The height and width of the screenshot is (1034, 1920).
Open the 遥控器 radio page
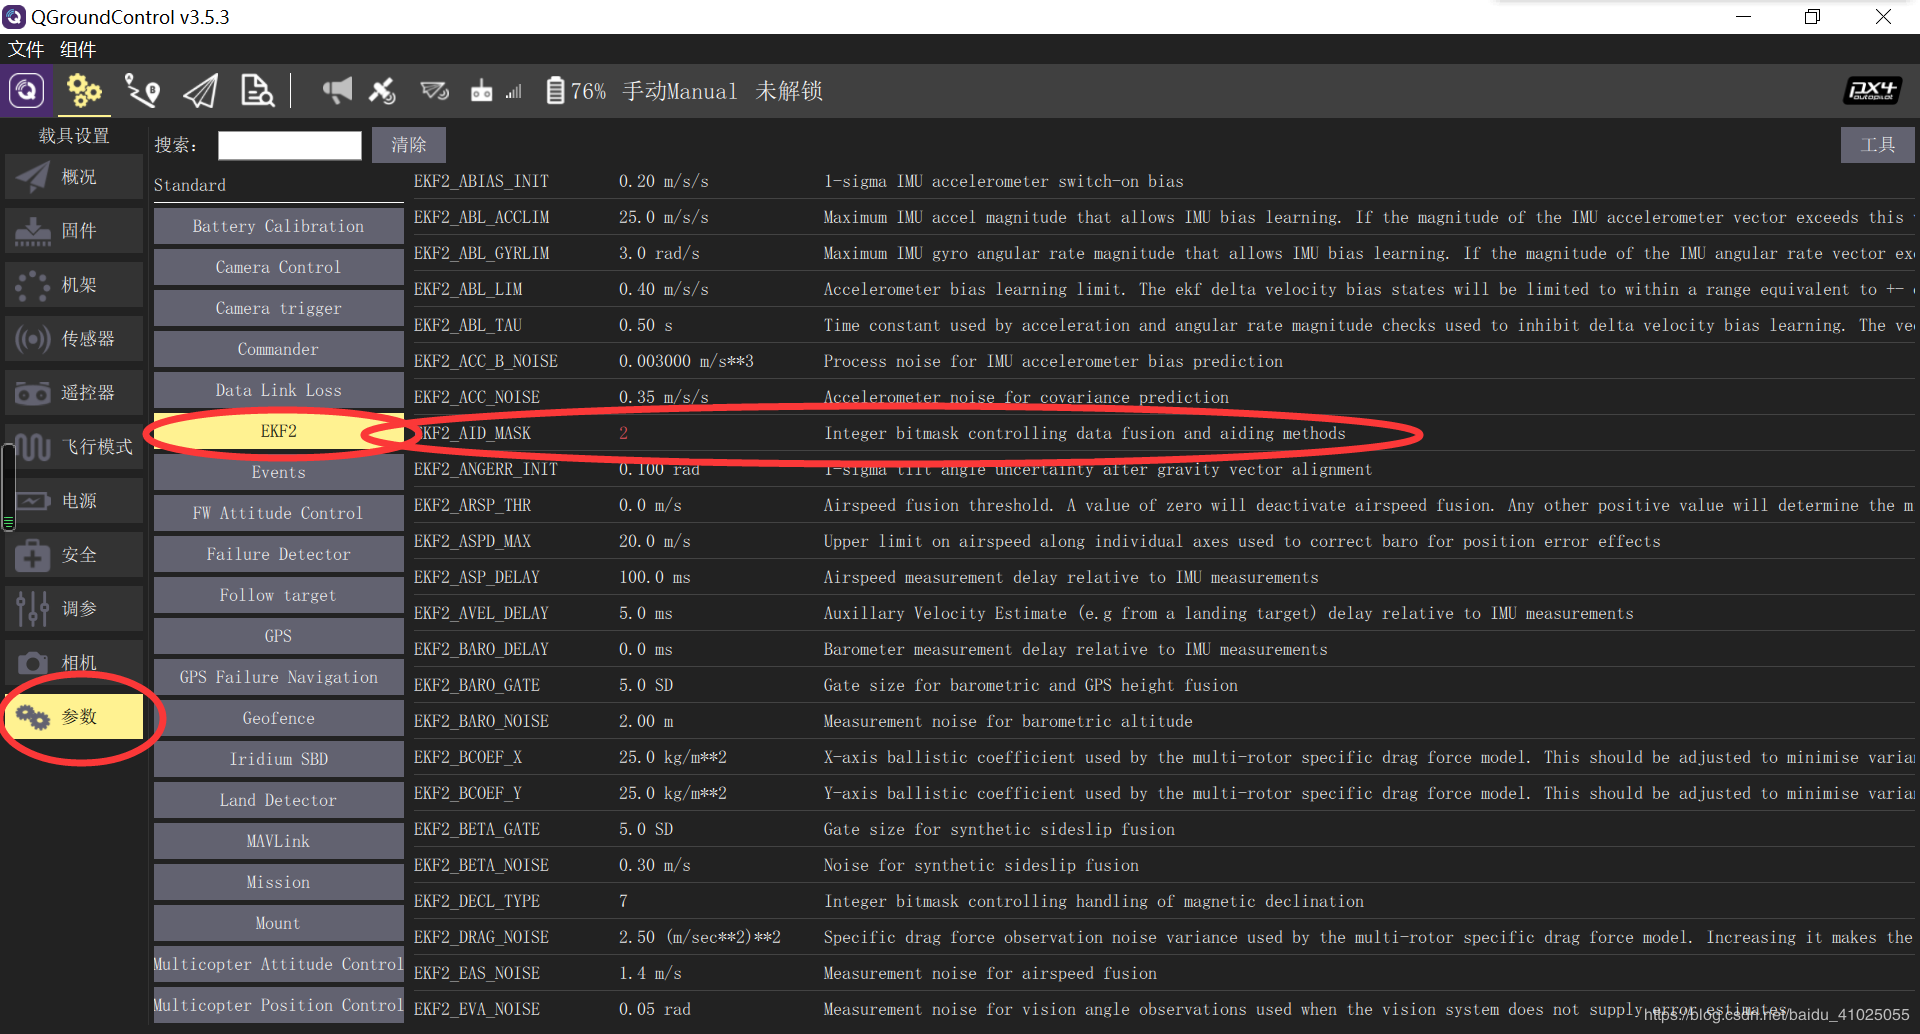tap(74, 393)
